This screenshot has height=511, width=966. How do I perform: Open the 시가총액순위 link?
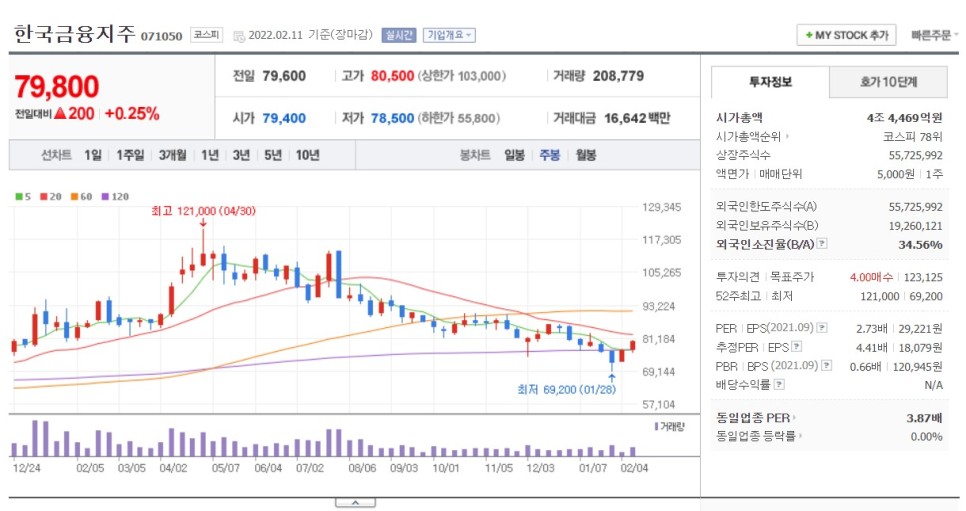click(x=752, y=136)
